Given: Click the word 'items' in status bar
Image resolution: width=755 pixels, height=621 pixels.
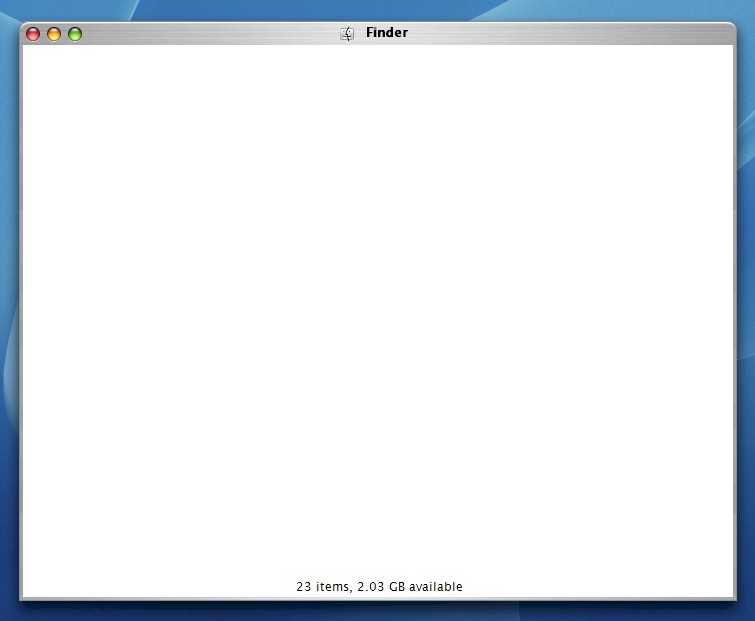Looking at the screenshot, I should point(333,586).
